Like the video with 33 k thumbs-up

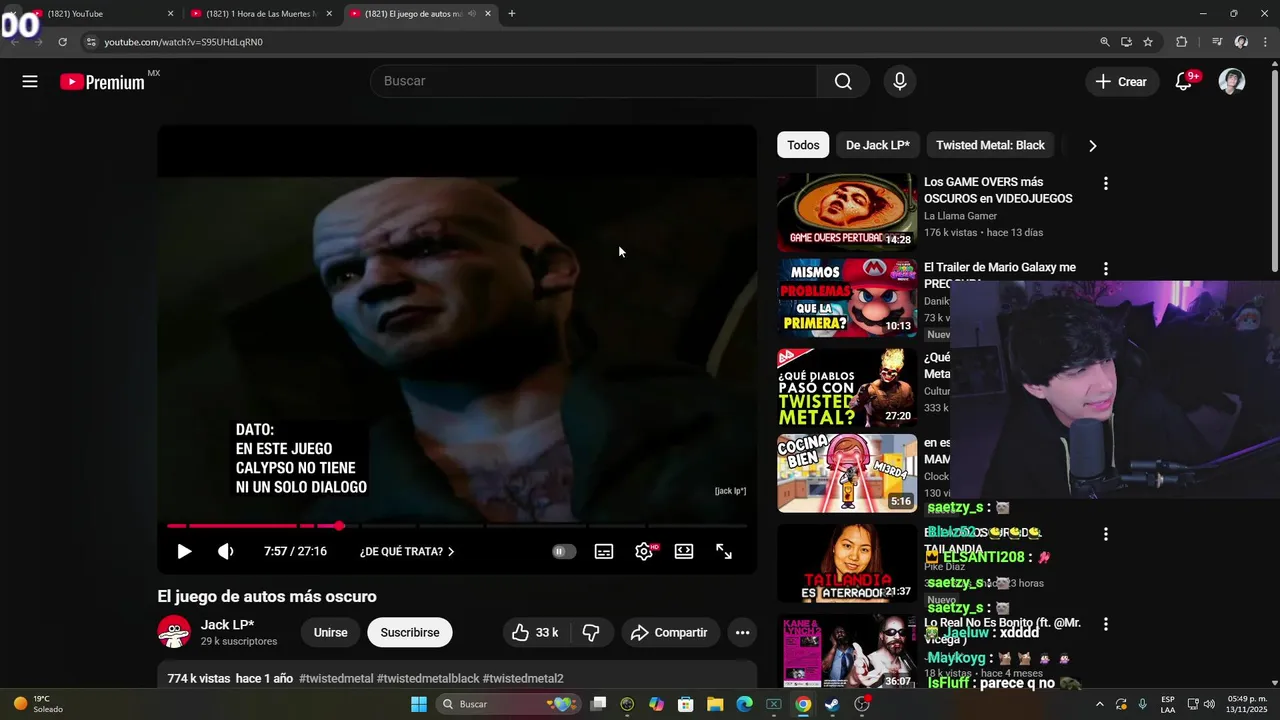tap(535, 632)
